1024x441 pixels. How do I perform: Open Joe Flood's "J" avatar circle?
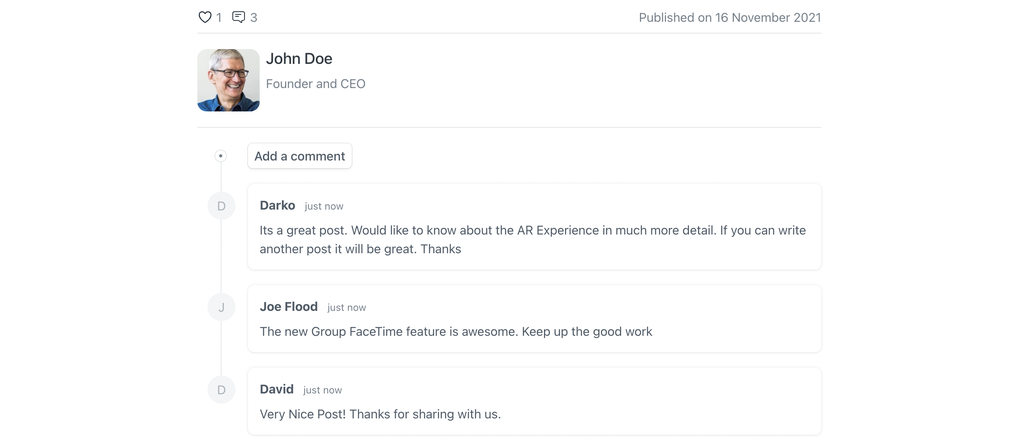[221, 307]
